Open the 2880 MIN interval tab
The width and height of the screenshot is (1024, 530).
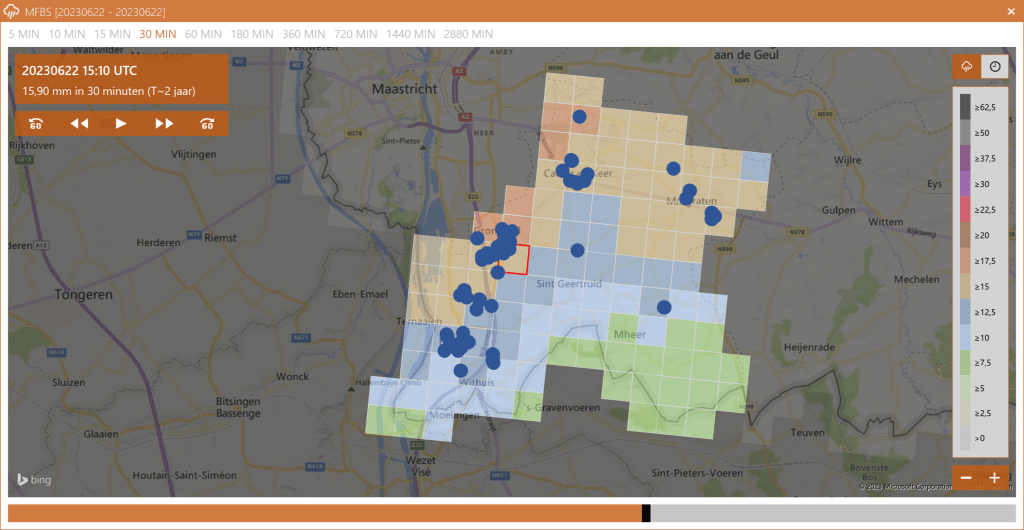click(x=468, y=34)
